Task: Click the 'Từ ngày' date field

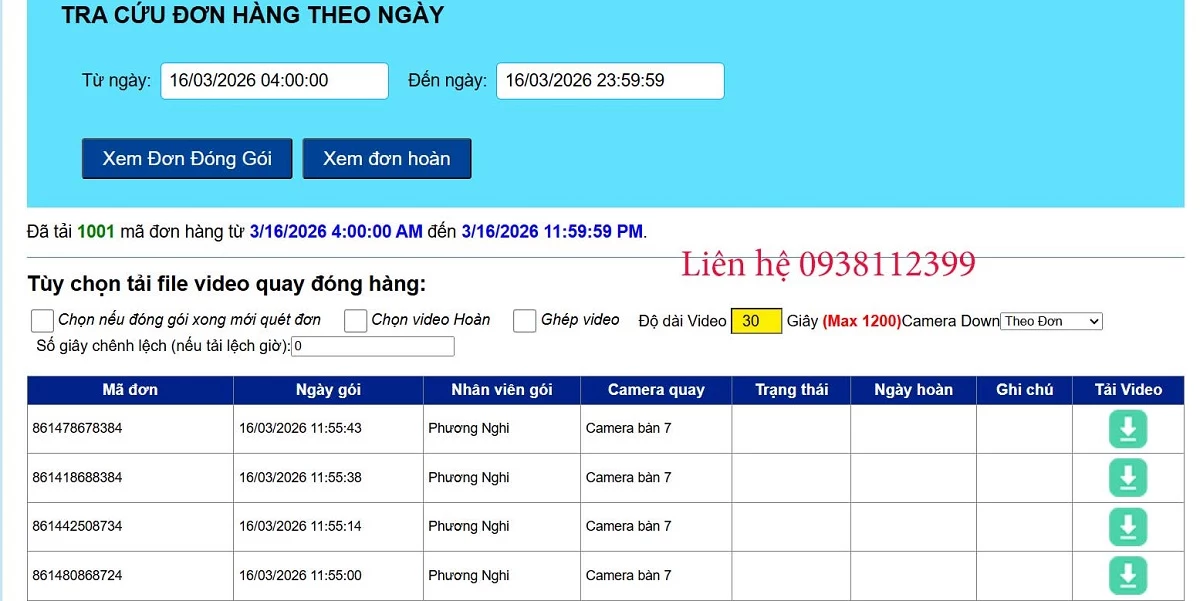Action: pos(274,81)
